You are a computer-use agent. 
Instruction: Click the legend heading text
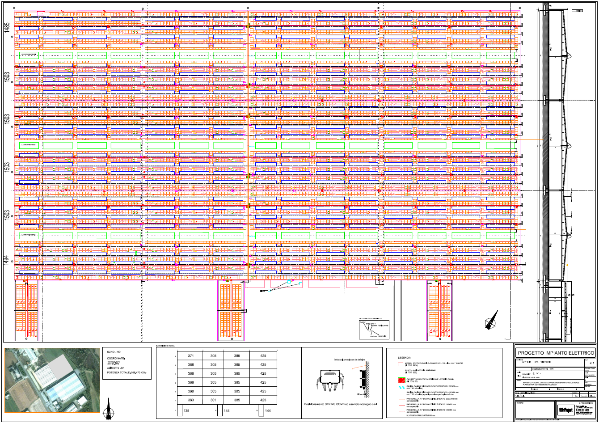pos(405,358)
